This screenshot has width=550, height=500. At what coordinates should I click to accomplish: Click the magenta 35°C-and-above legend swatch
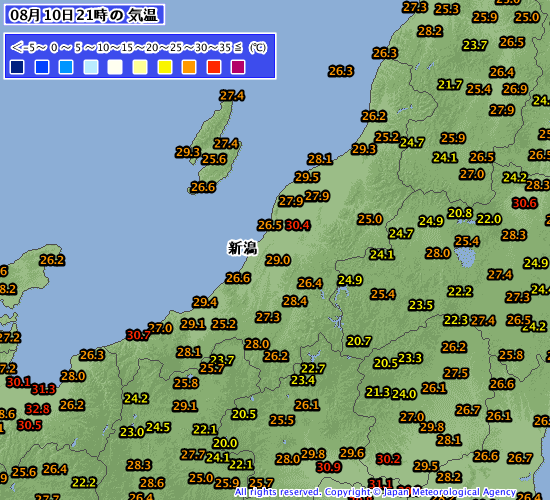238,67
